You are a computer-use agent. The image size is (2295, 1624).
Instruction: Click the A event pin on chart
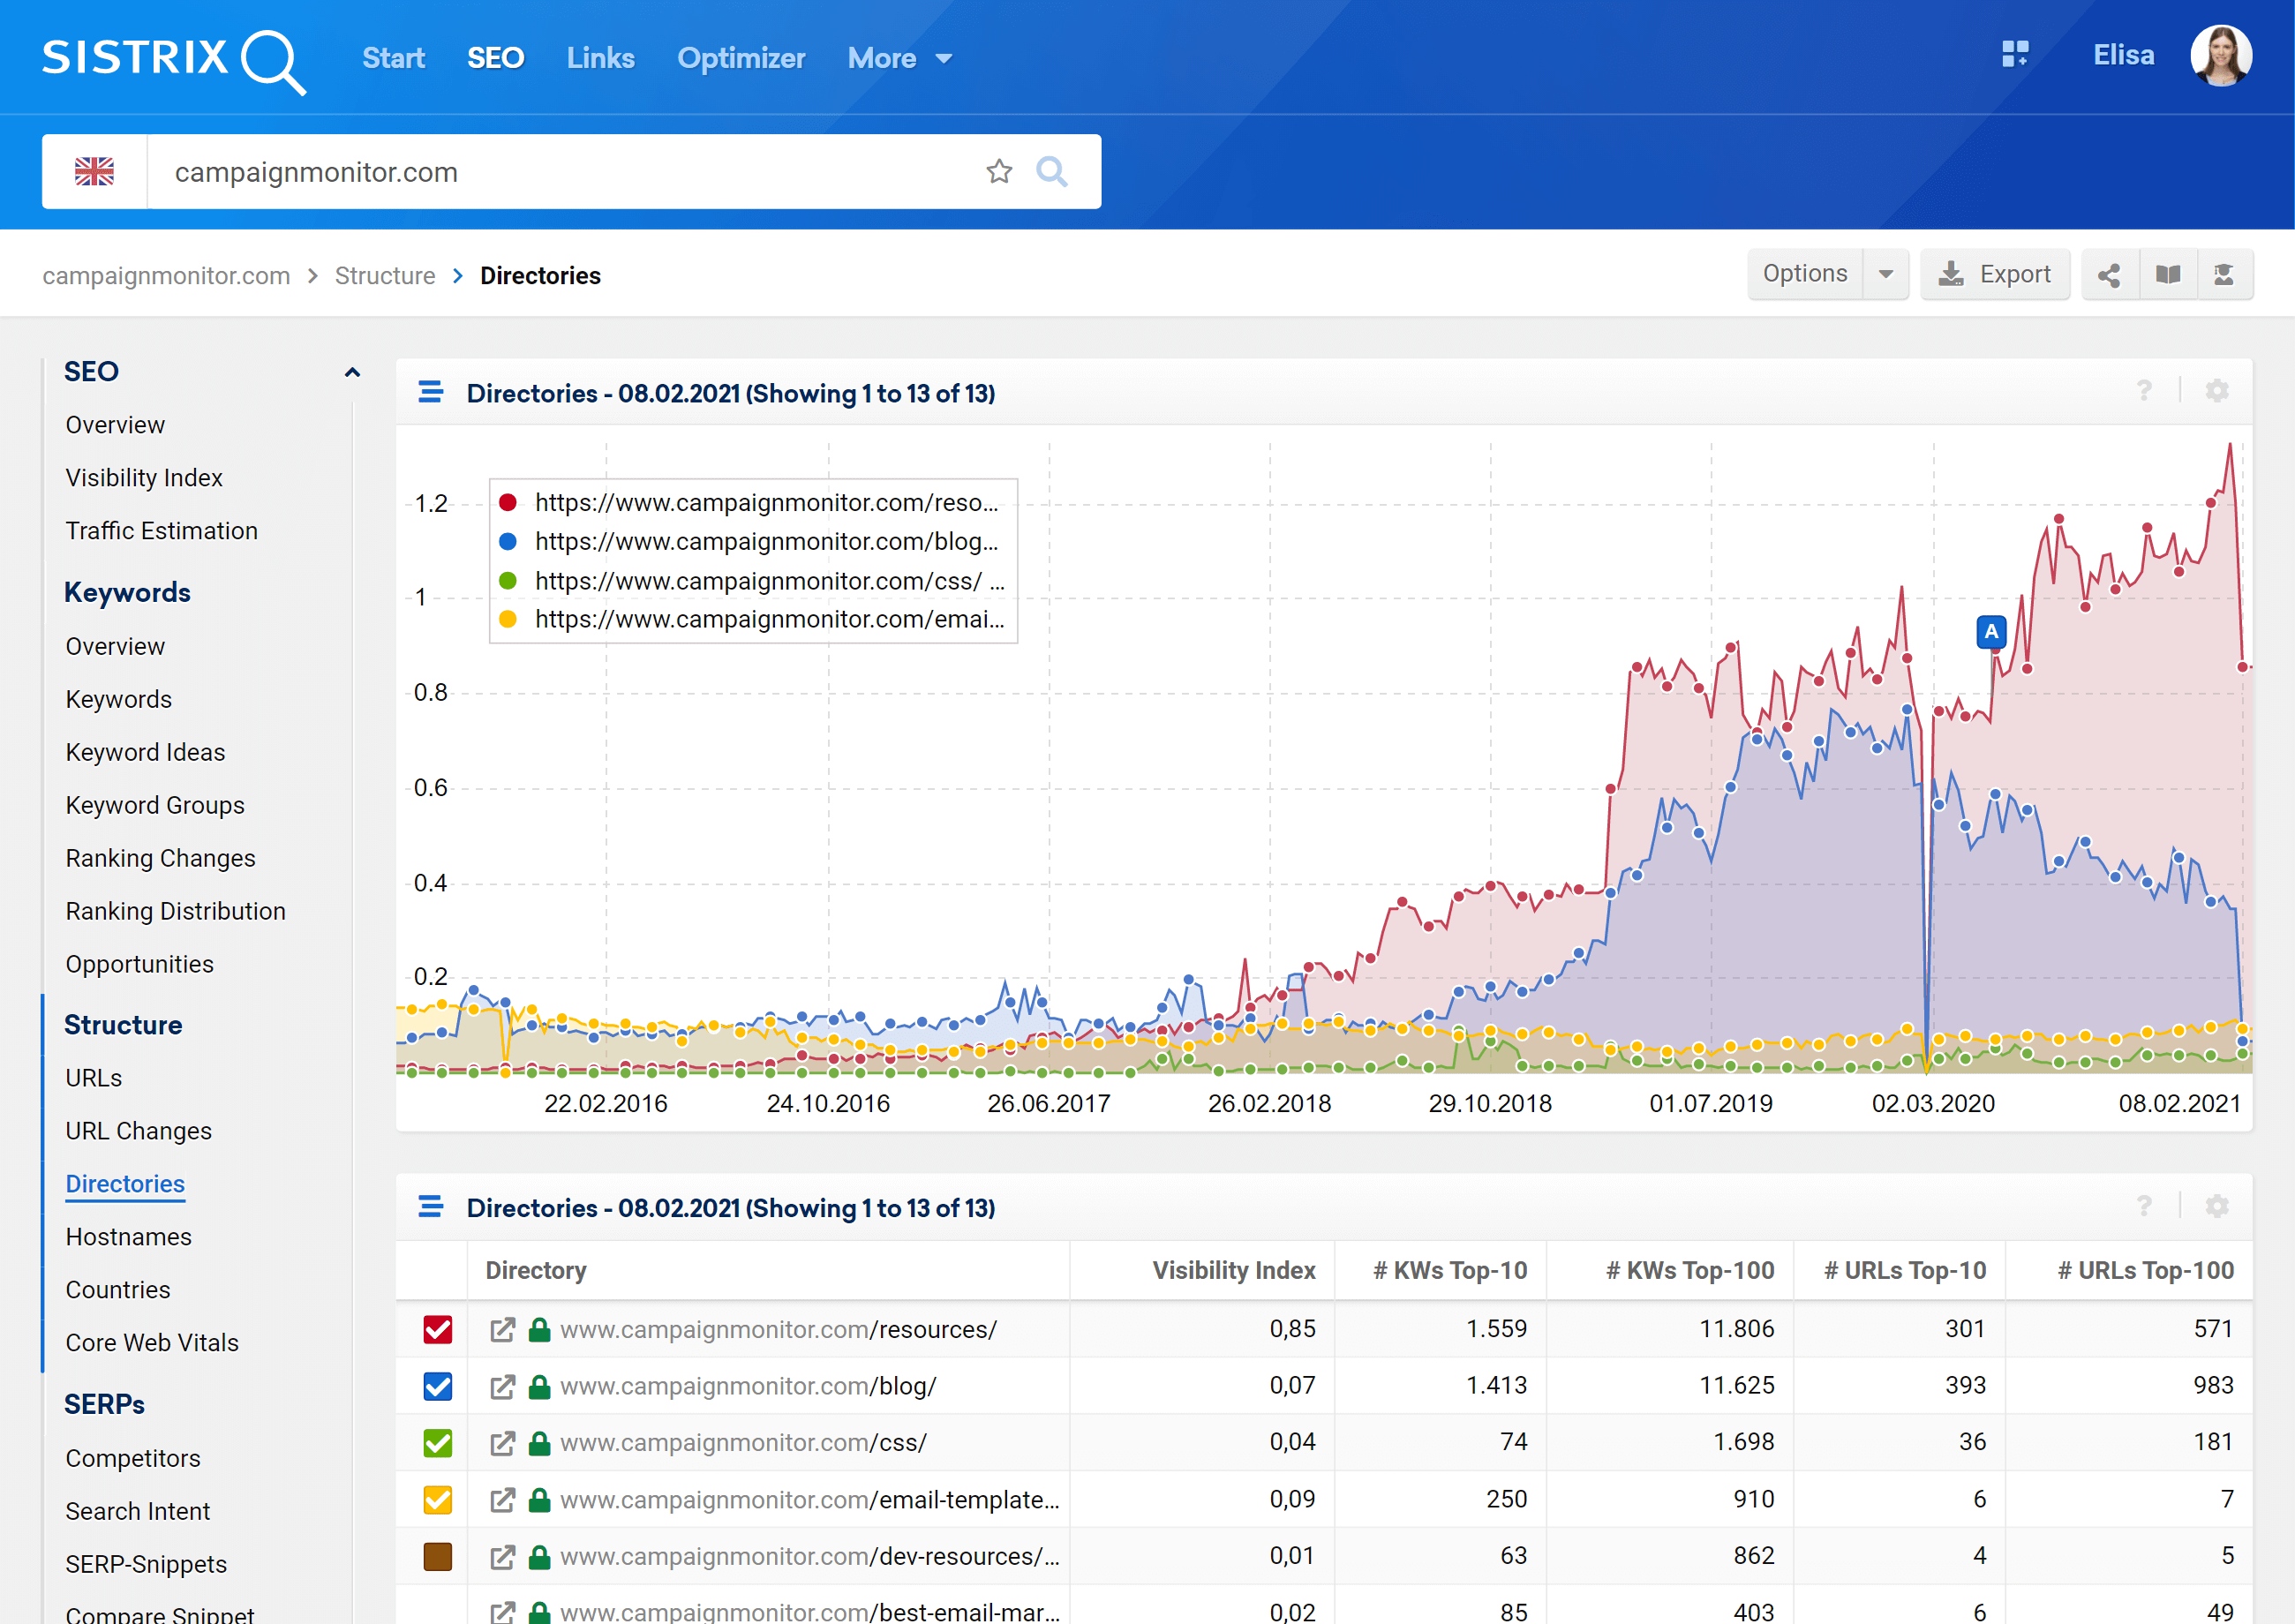(1991, 632)
